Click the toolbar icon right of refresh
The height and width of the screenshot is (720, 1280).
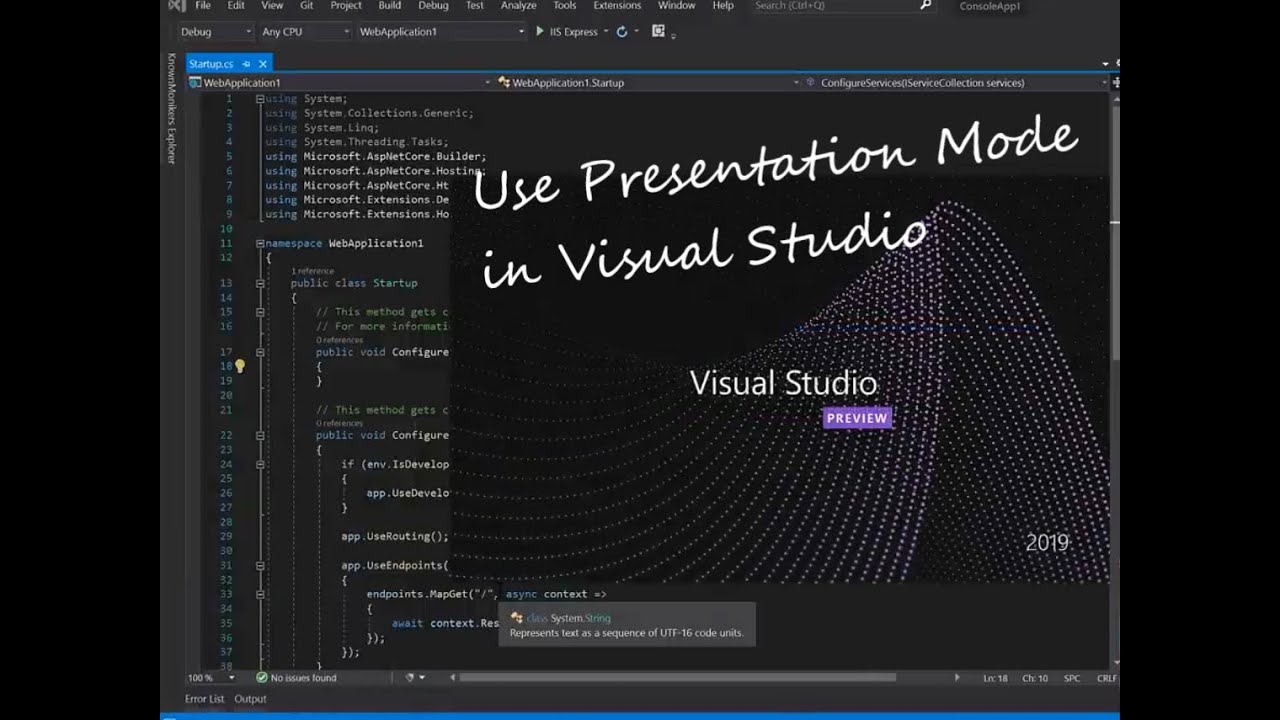coord(658,31)
